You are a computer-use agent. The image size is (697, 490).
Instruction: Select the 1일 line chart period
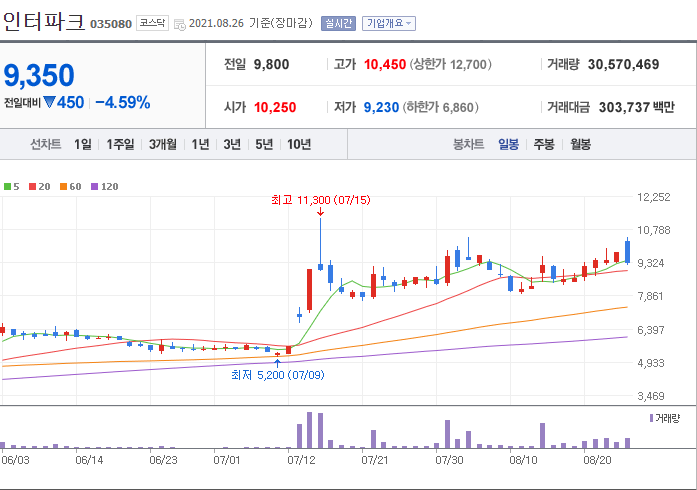83,144
